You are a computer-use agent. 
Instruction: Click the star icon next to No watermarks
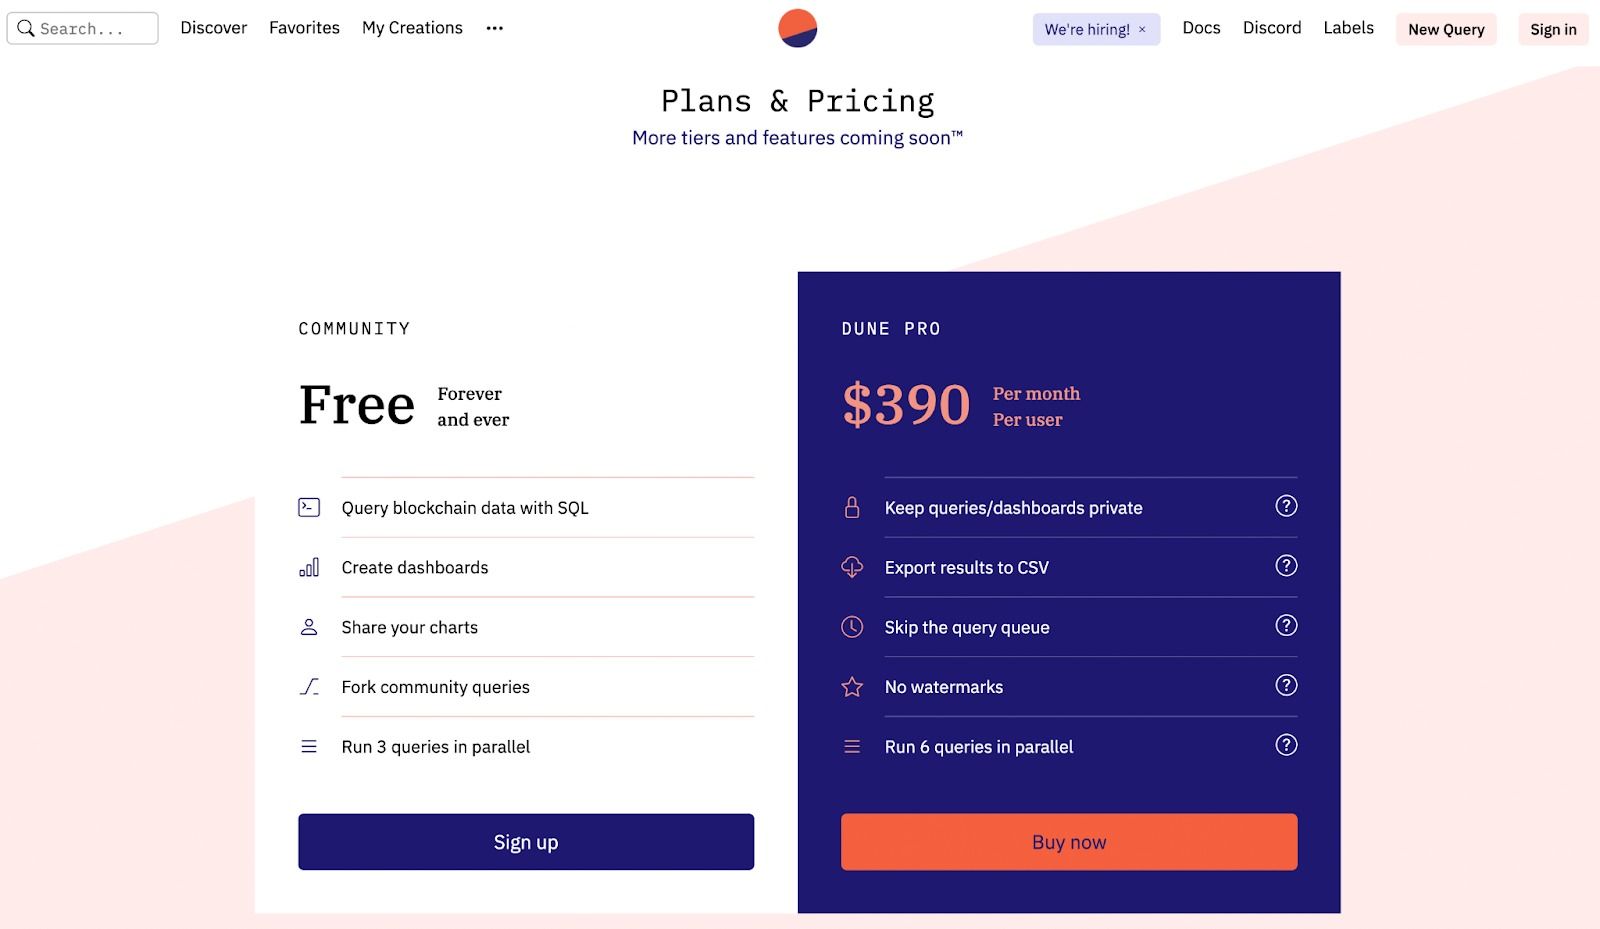[x=852, y=687]
